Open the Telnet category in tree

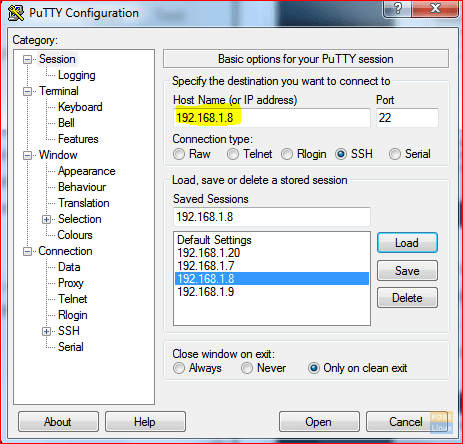(x=73, y=299)
